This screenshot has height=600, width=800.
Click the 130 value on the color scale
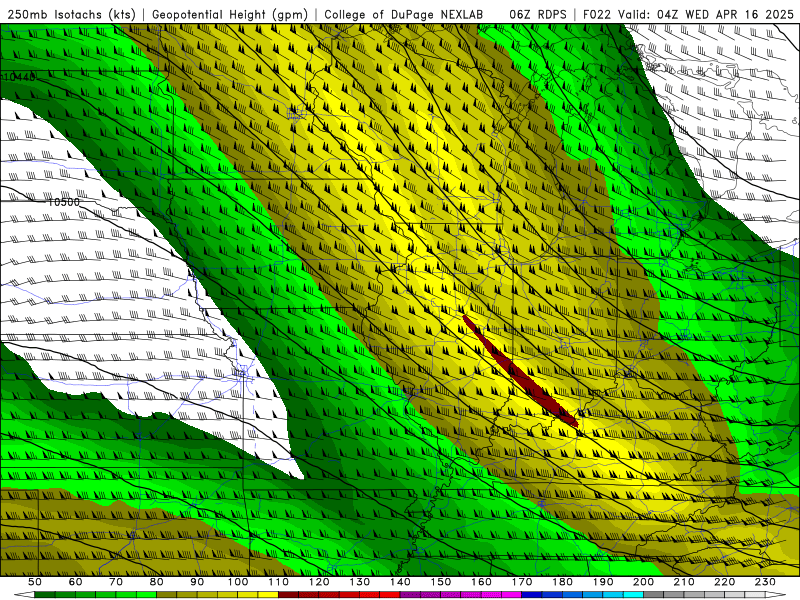[360, 582]
